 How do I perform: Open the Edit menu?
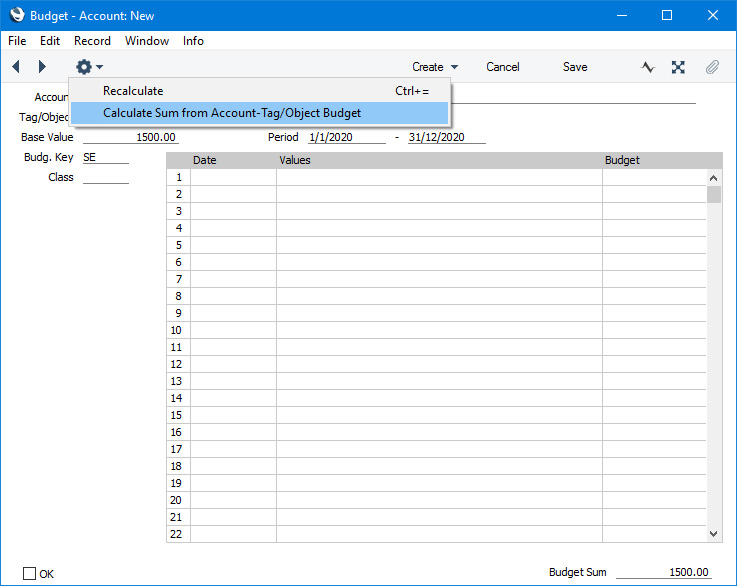point(50,41)
